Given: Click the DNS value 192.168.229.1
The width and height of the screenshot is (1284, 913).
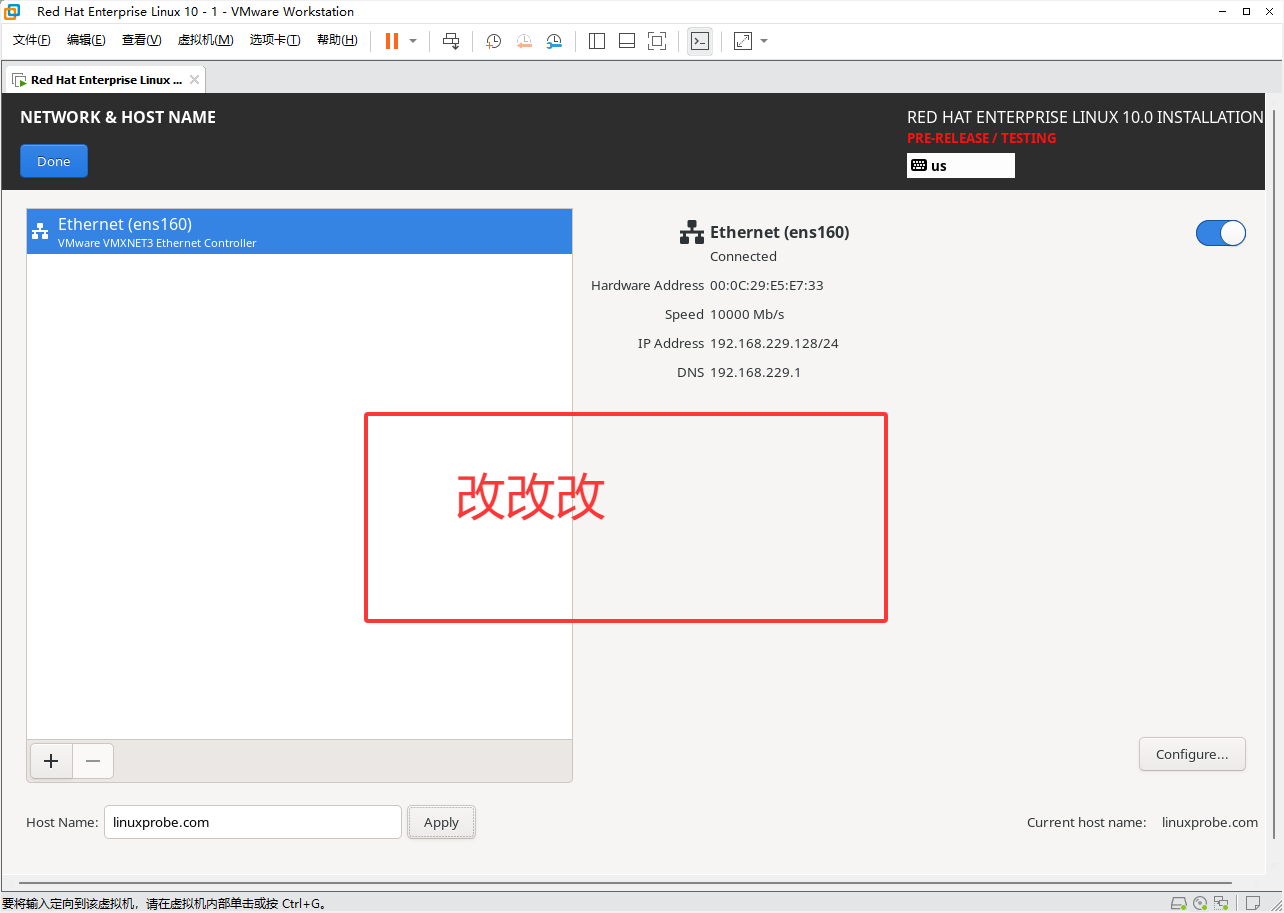Looking at the screenshot, I should click(x=755, y=372).
